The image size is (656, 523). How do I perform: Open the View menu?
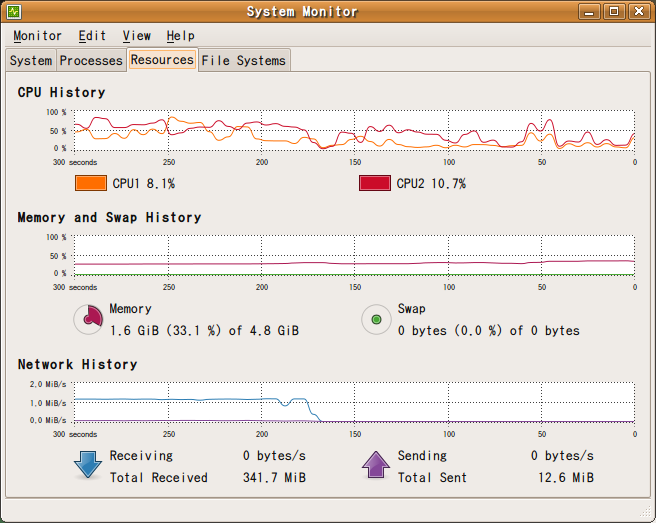tap(137, 36)
